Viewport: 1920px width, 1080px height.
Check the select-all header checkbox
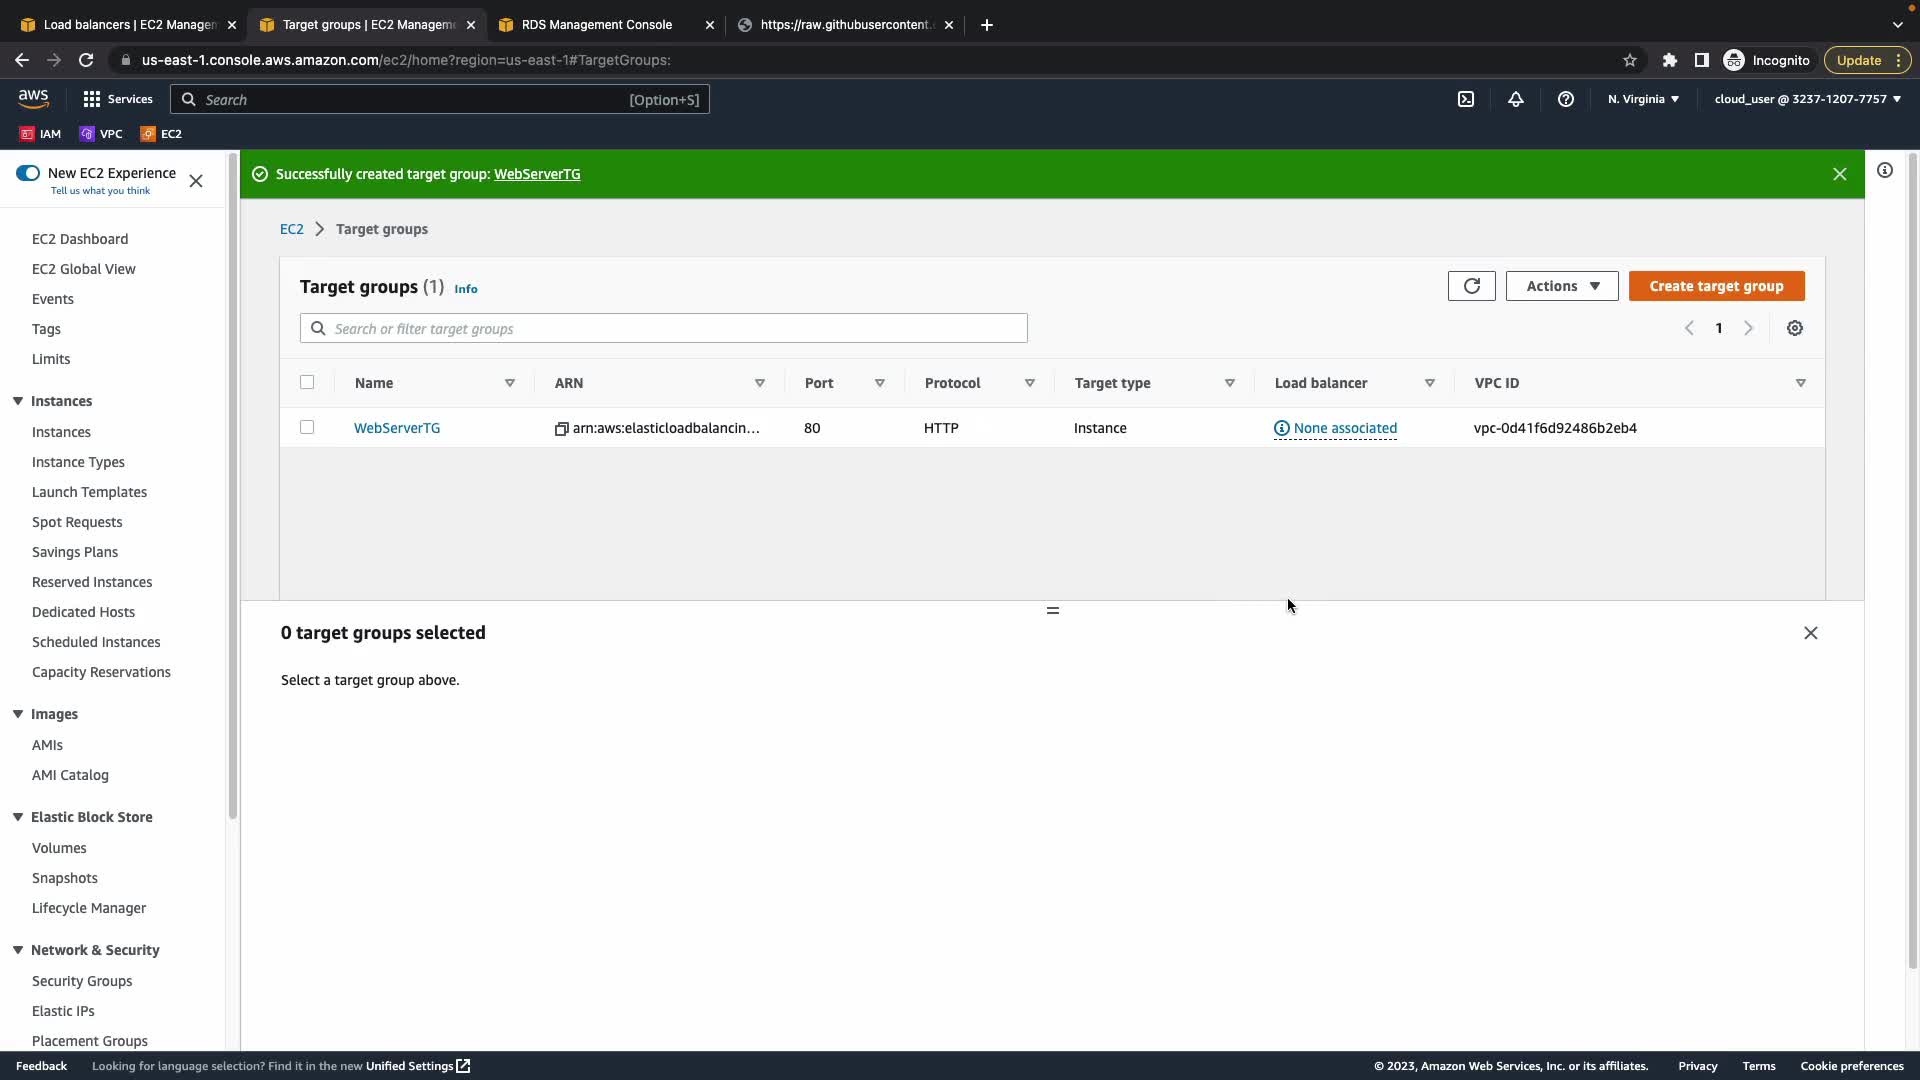click(x=307, y=382)
